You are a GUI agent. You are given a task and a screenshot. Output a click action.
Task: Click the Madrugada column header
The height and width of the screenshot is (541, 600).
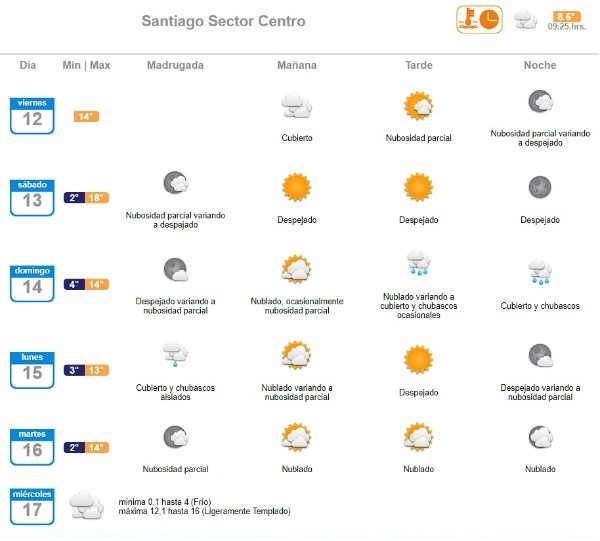click(x=175, y=65)
